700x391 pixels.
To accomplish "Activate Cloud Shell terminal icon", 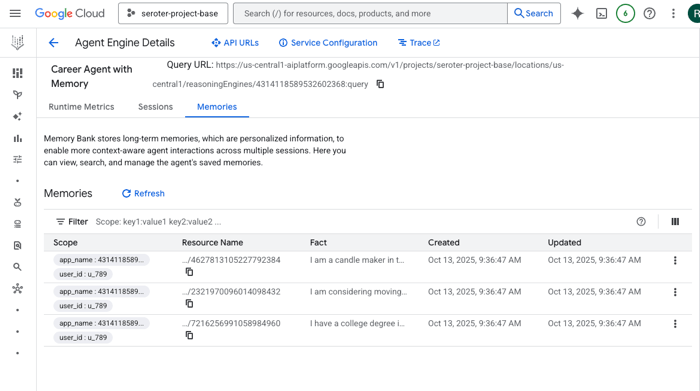I will pyautogui.click(x=601, y=13).
